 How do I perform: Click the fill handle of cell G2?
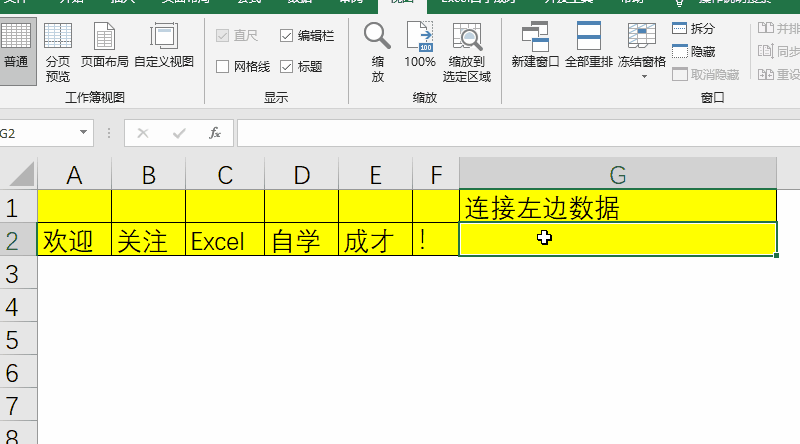coord(776,255)
